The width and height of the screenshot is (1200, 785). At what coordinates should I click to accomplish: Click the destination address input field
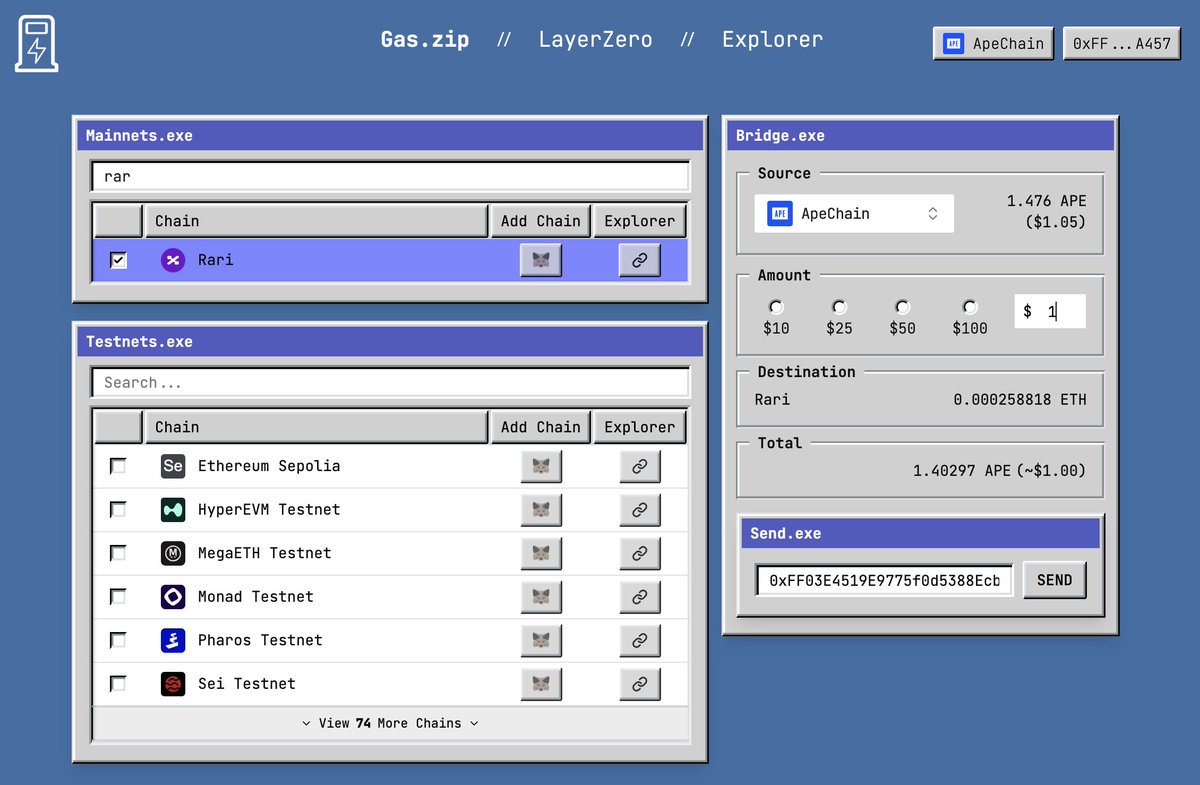click(x=885, y=580)
